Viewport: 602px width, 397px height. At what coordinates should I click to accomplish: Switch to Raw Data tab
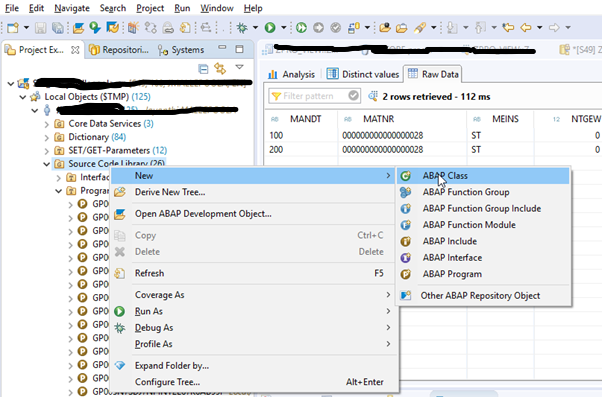click(433, 74)
